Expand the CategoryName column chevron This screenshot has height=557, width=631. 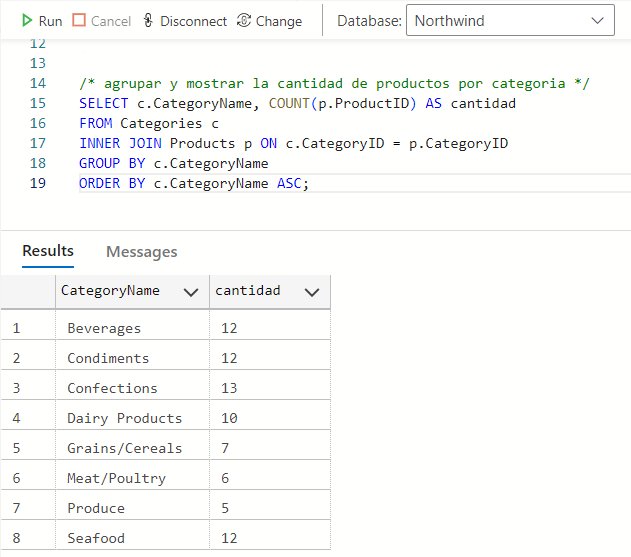coord(190,292)
